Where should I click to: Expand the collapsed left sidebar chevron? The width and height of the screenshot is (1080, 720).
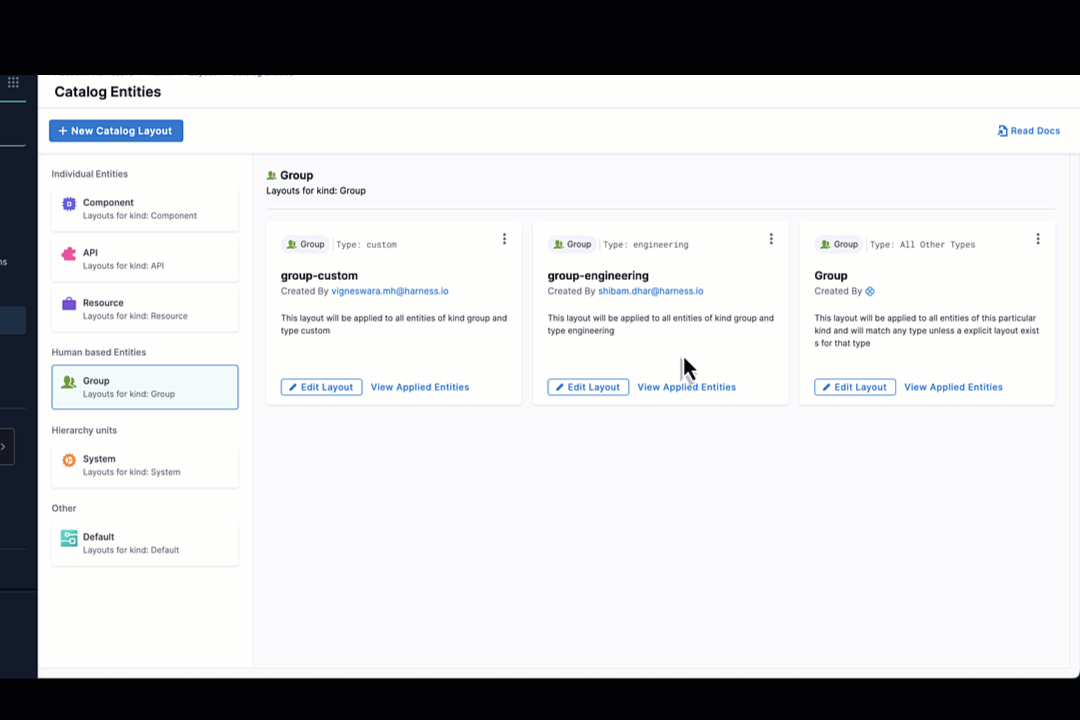pyautogui.click(x=4, y=447)
